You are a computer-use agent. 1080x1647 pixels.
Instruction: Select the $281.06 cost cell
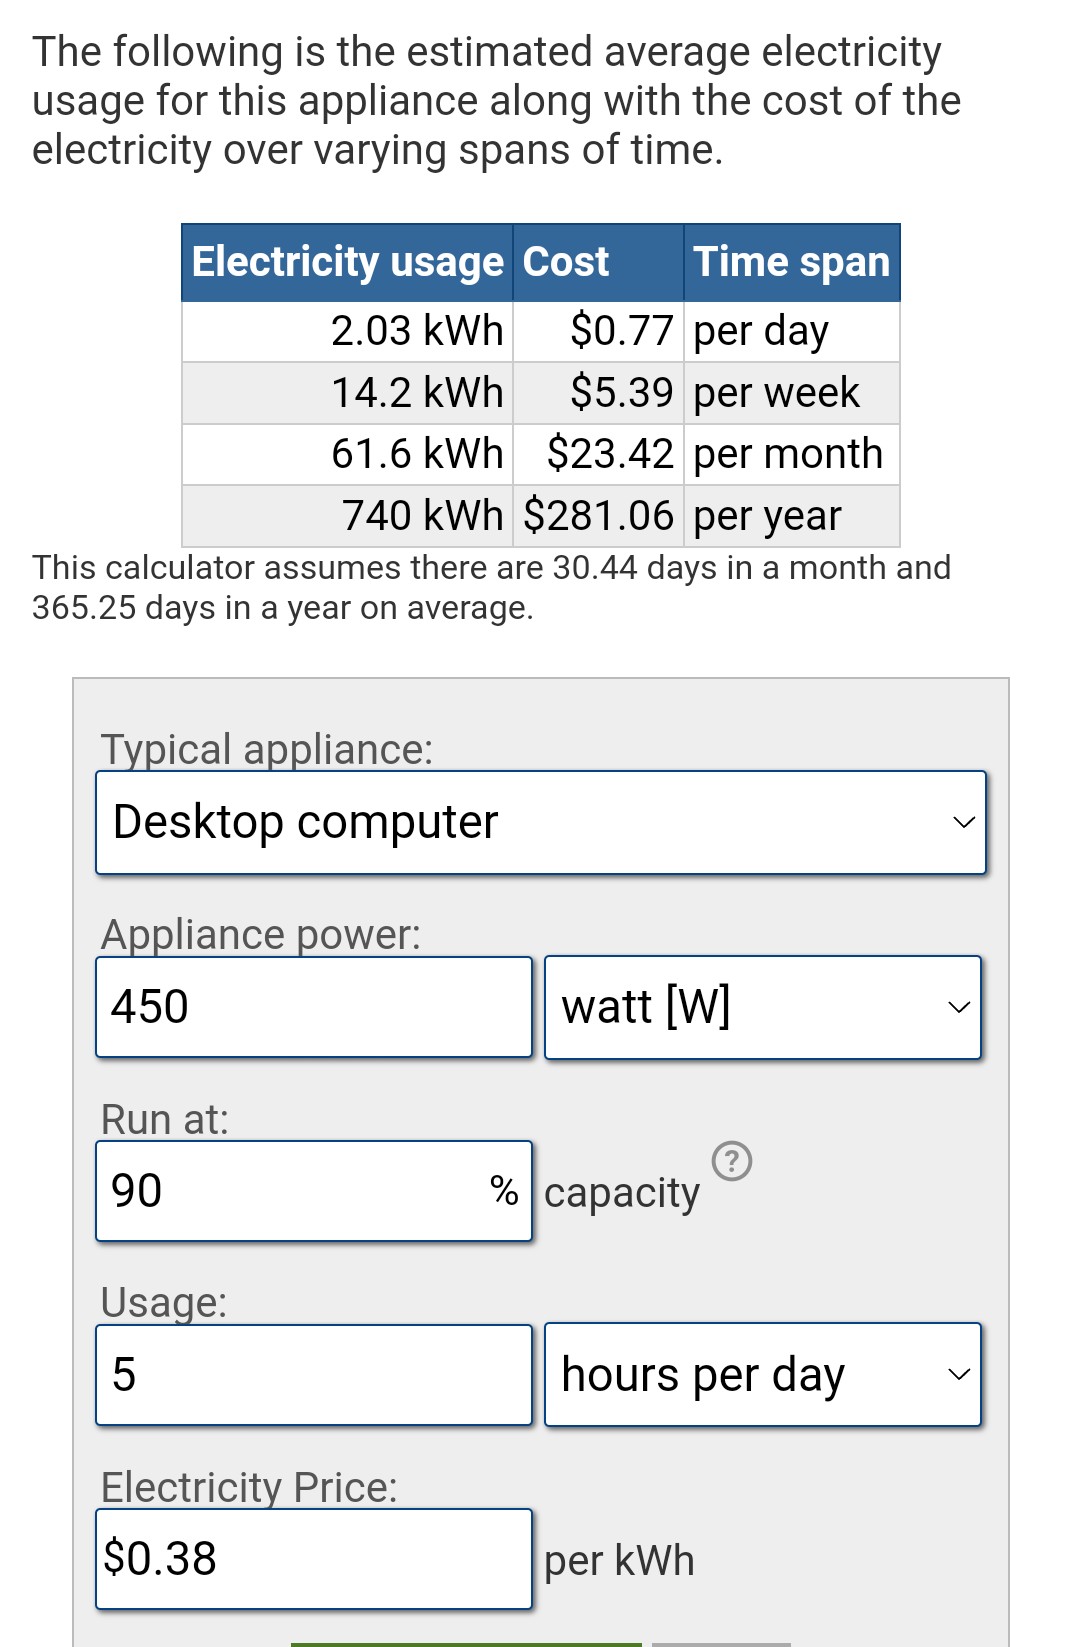point(598,516)
